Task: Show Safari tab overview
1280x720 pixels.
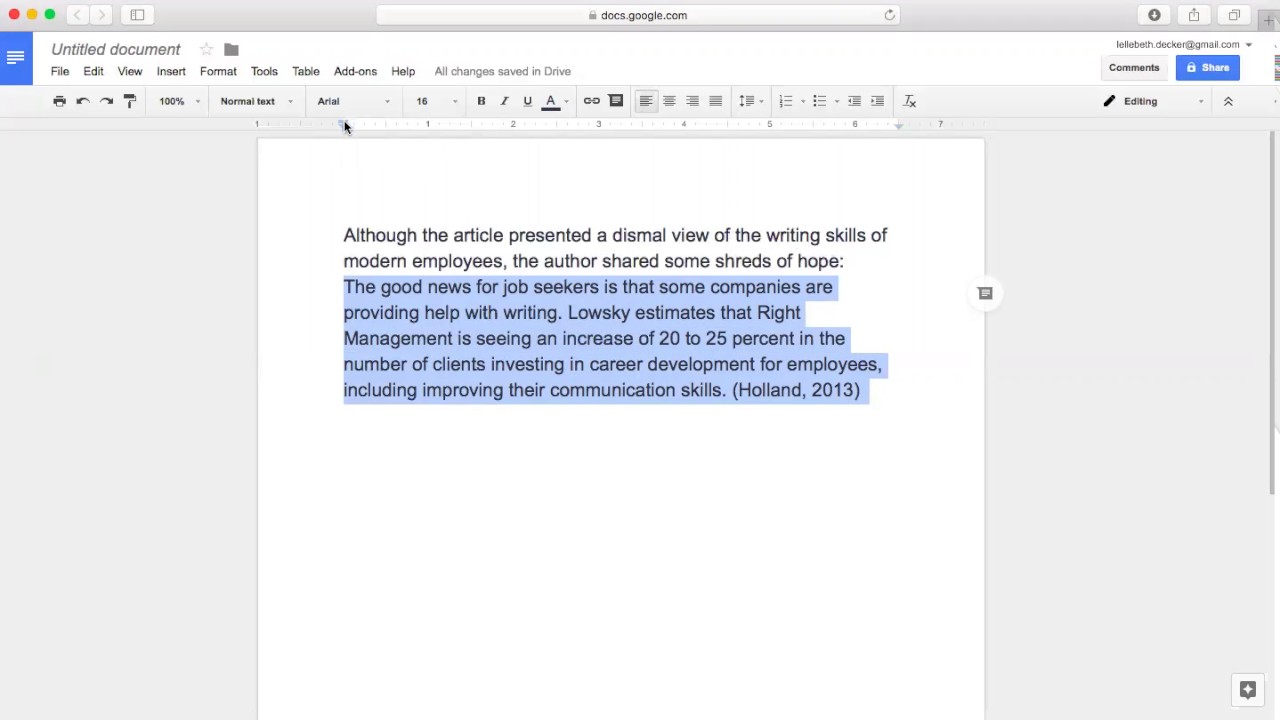Action: [x=1234, y=15]
